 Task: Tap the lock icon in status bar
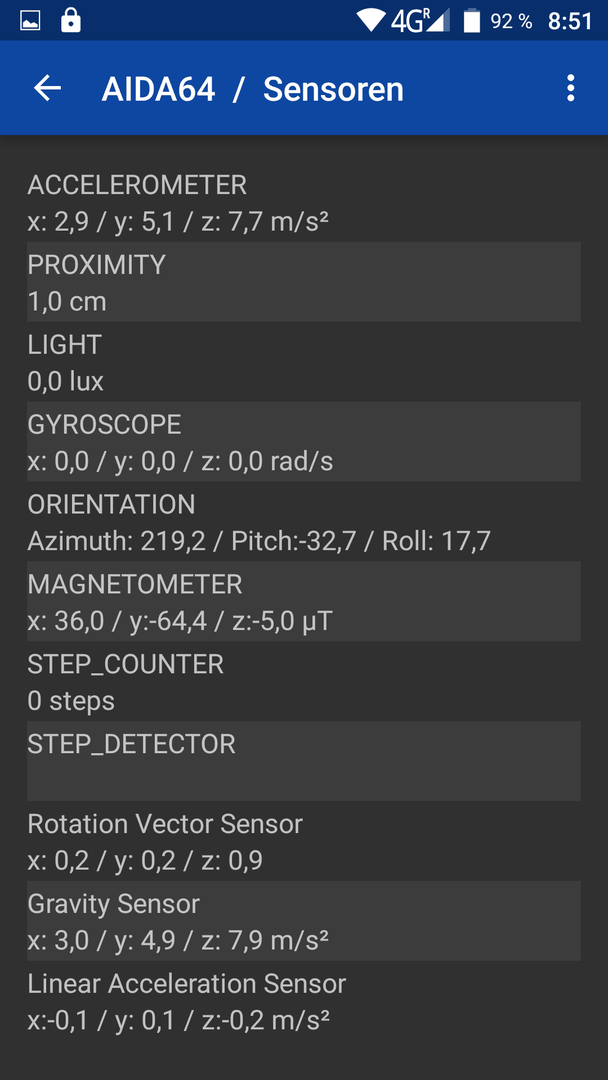tap(70, 21)
